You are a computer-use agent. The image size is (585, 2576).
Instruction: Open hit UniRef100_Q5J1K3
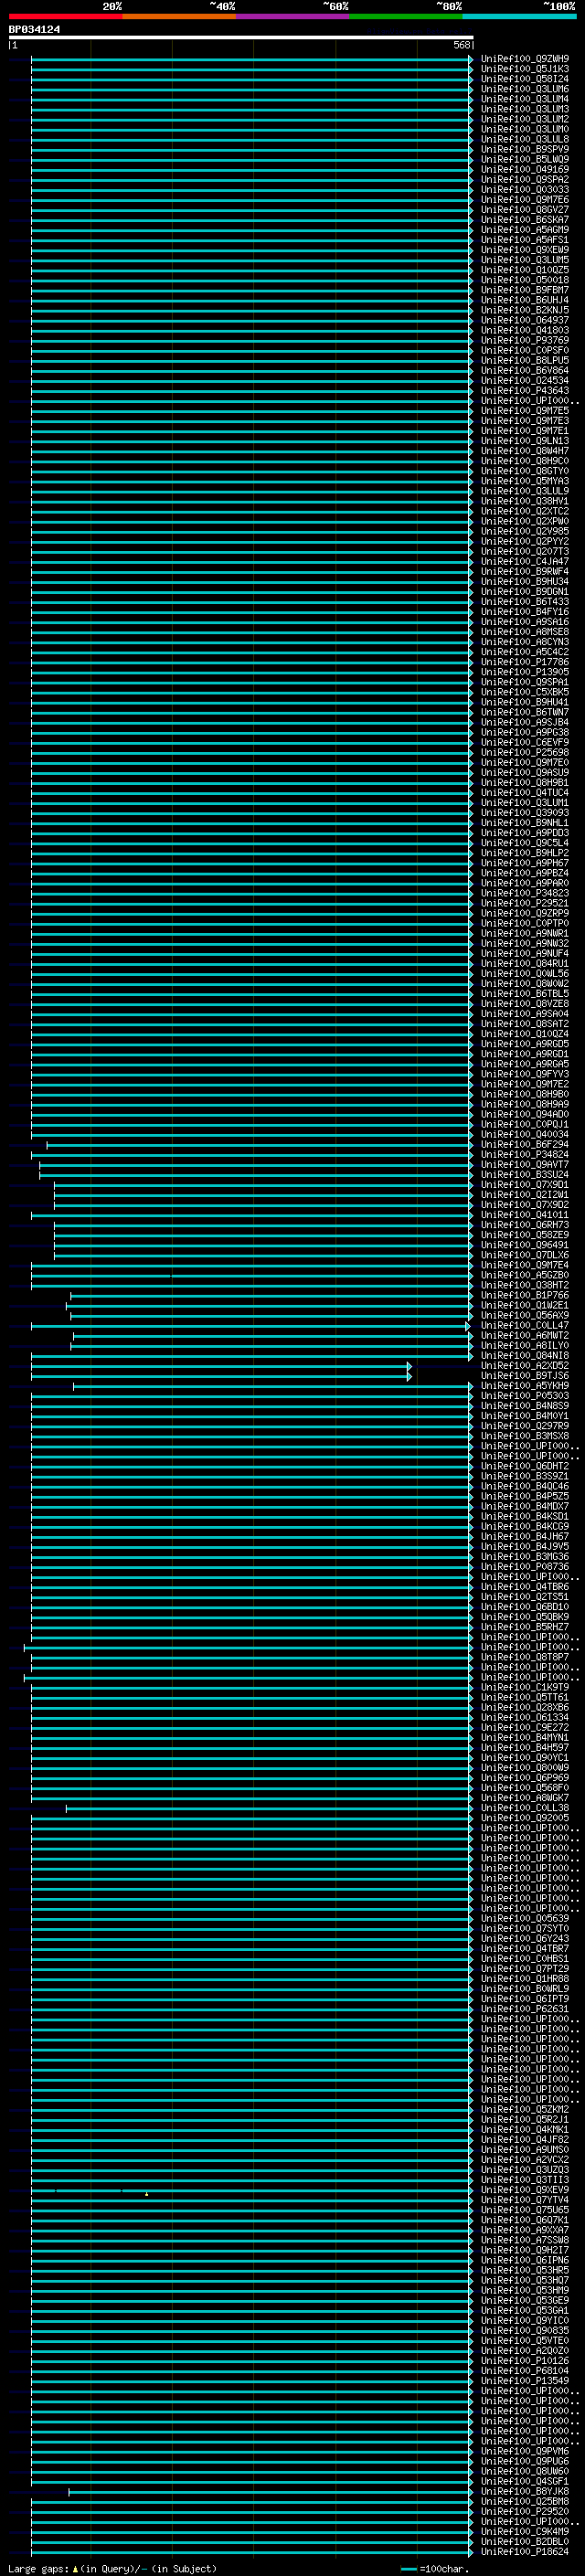tap(525, 69)
